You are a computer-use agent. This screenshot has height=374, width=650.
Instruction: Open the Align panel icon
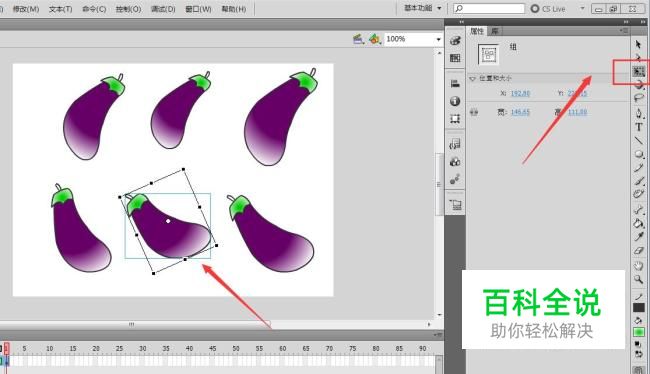pyautogui.click(x=455, y=84)
